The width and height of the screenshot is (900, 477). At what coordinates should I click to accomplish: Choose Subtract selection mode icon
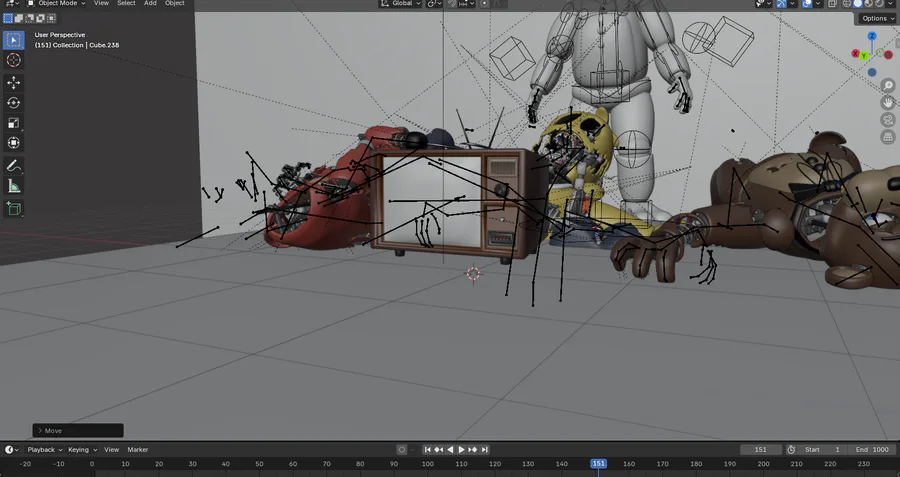coord(29,18)
